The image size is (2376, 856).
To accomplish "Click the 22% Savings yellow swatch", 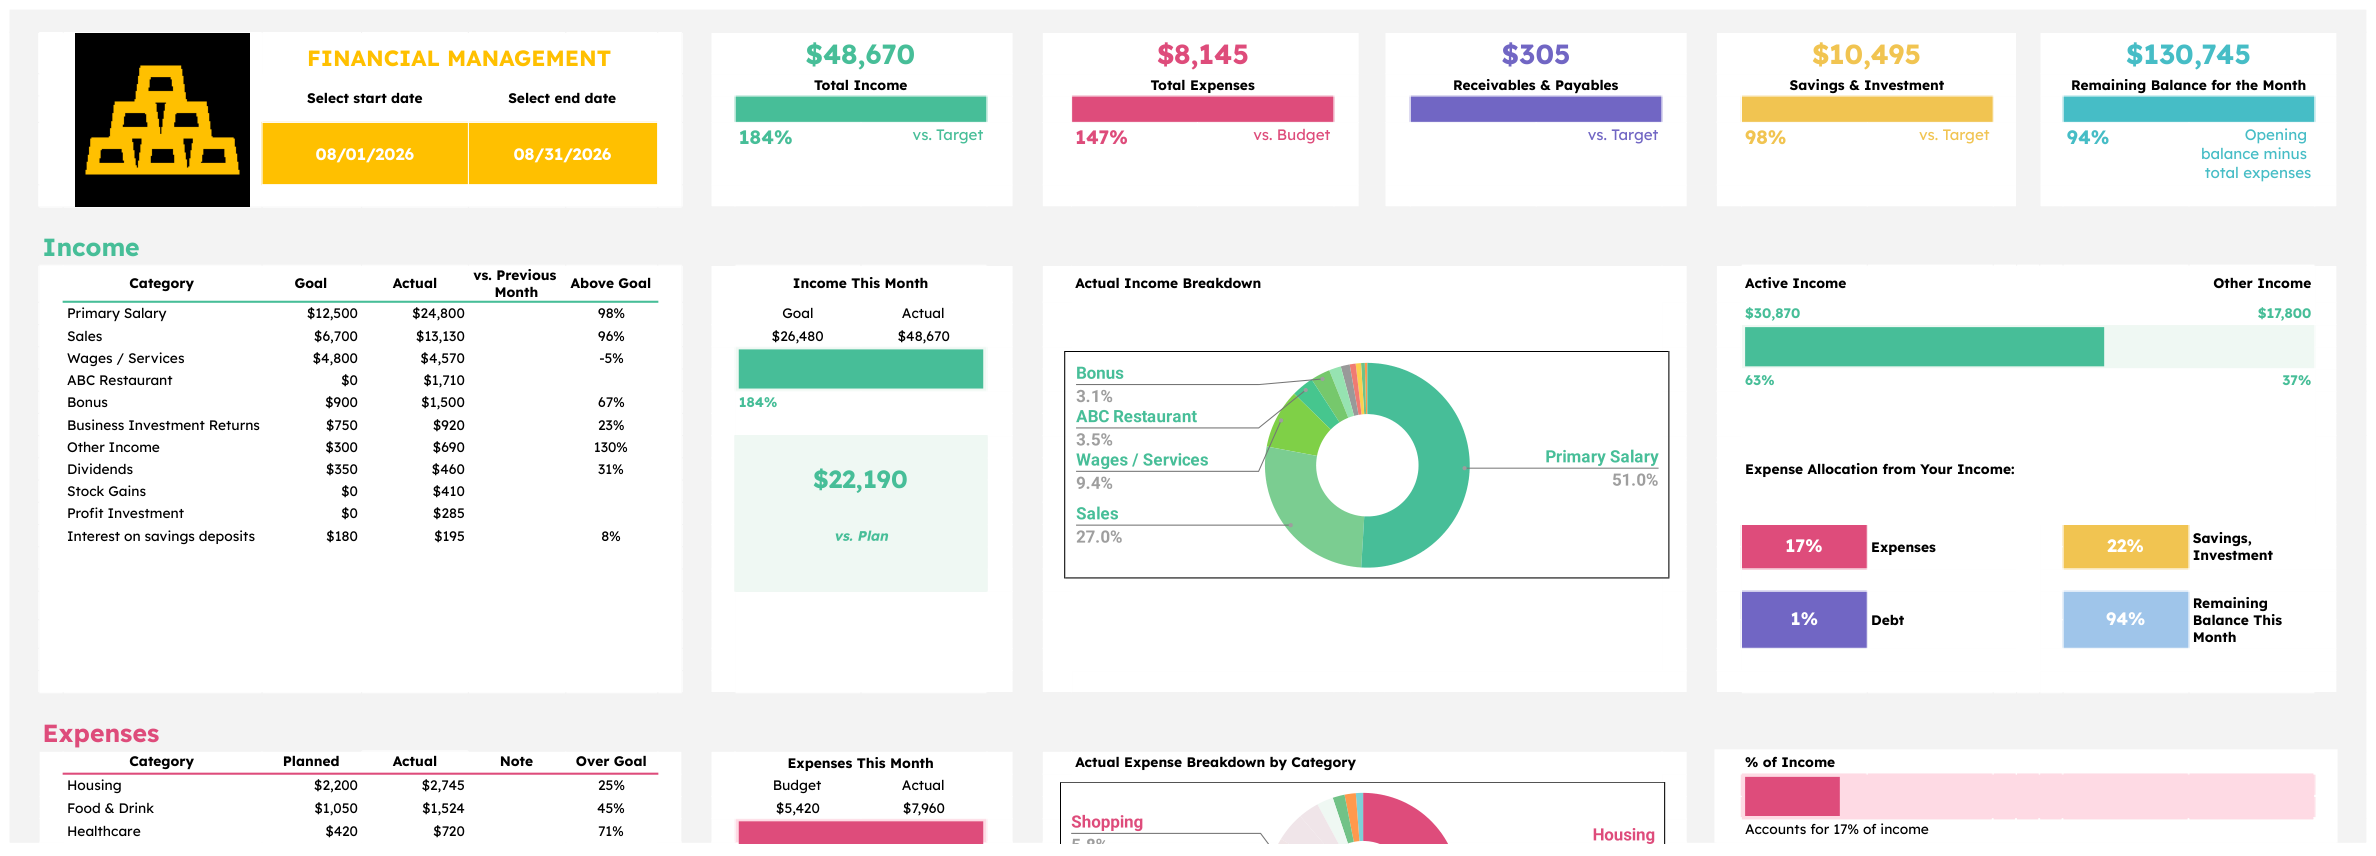I will [x=2125, y=547].
